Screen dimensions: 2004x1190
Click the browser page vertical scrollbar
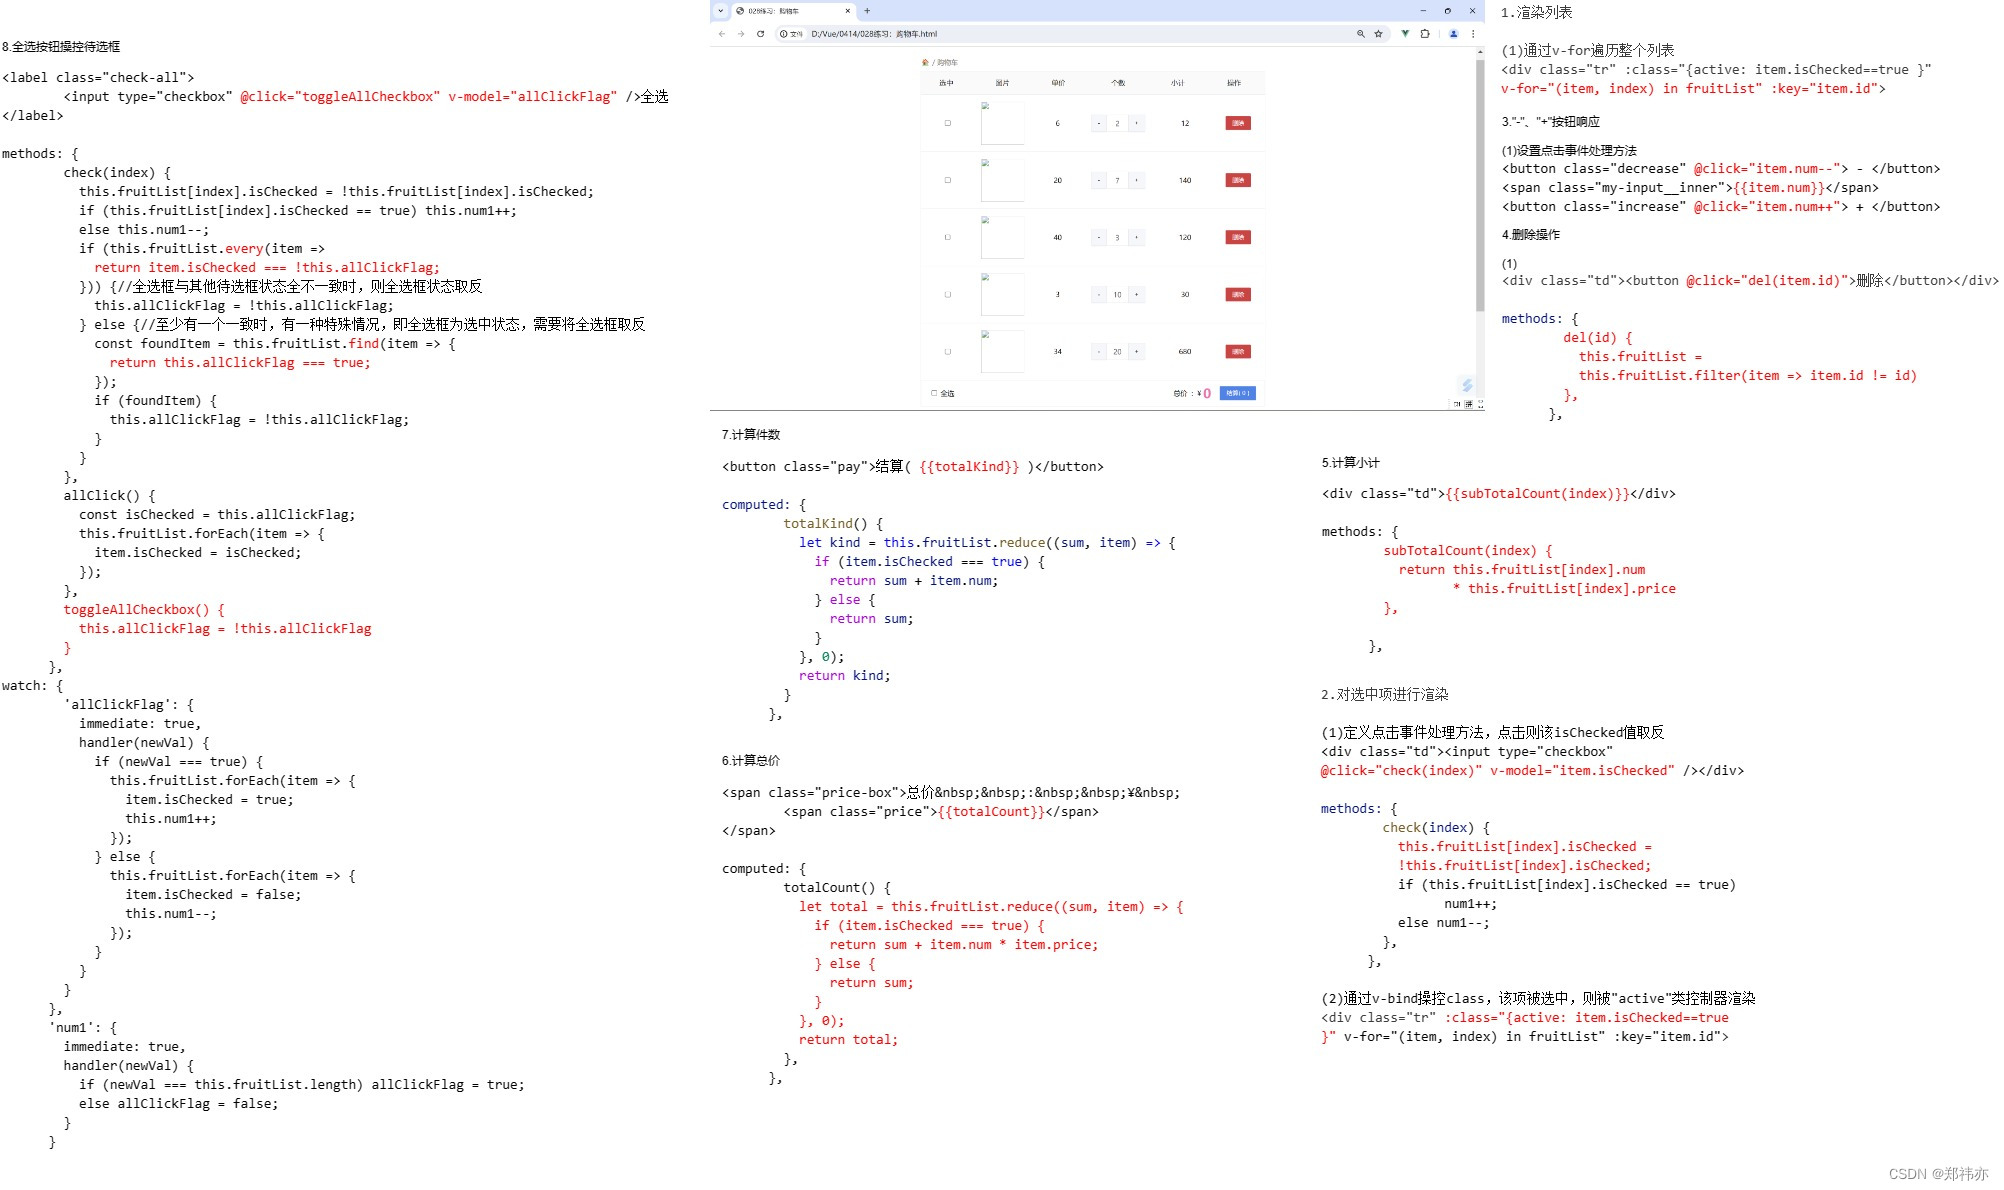pos(1480,180)
